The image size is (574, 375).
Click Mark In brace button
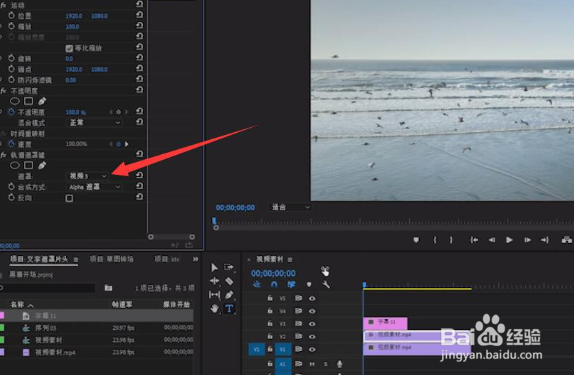click(x=435, y=240)
